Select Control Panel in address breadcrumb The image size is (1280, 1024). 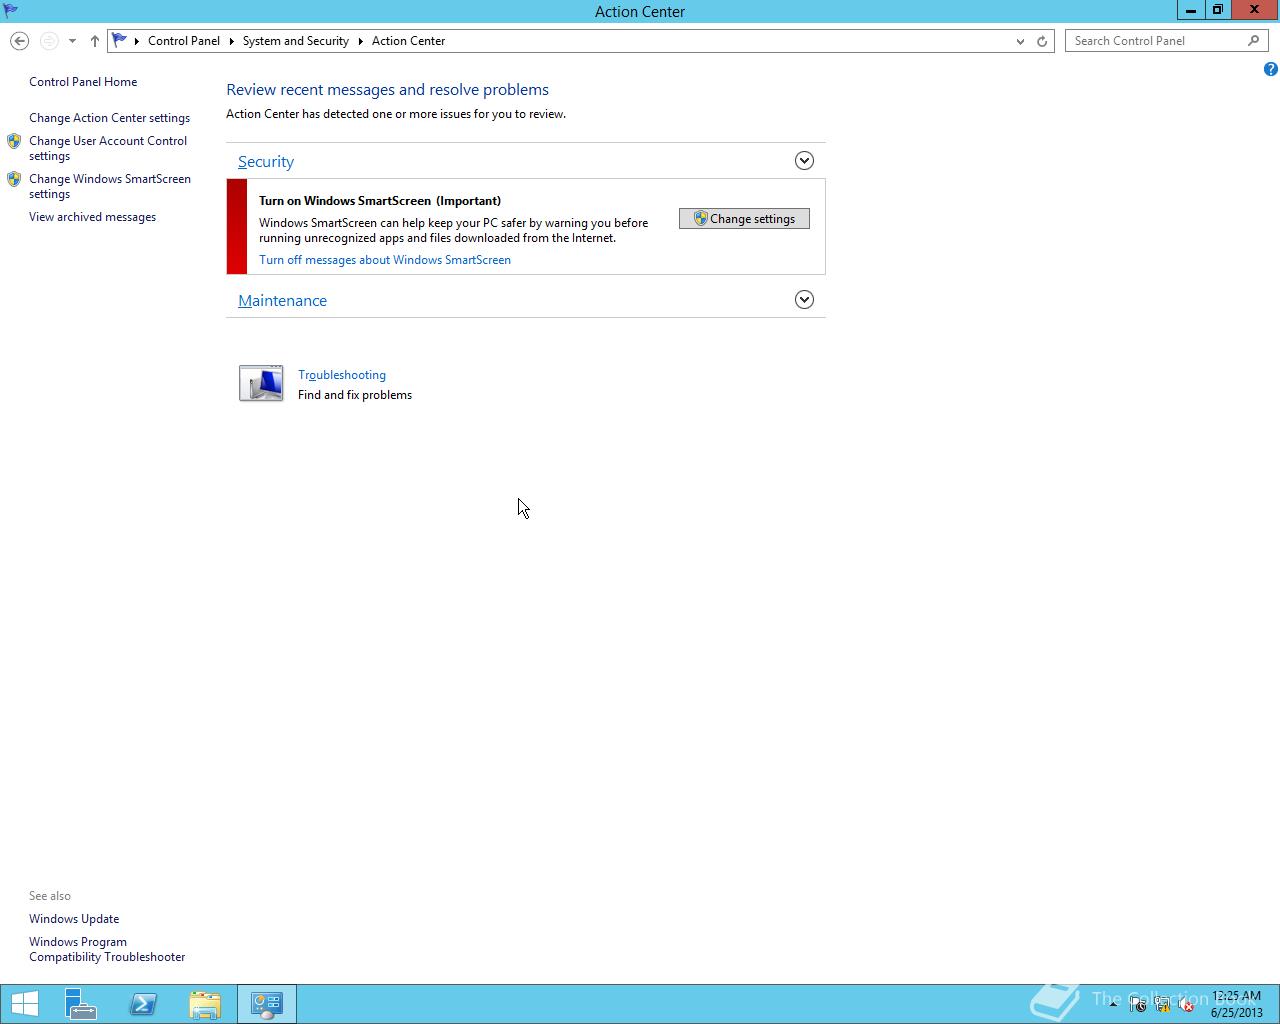(184, 41)
